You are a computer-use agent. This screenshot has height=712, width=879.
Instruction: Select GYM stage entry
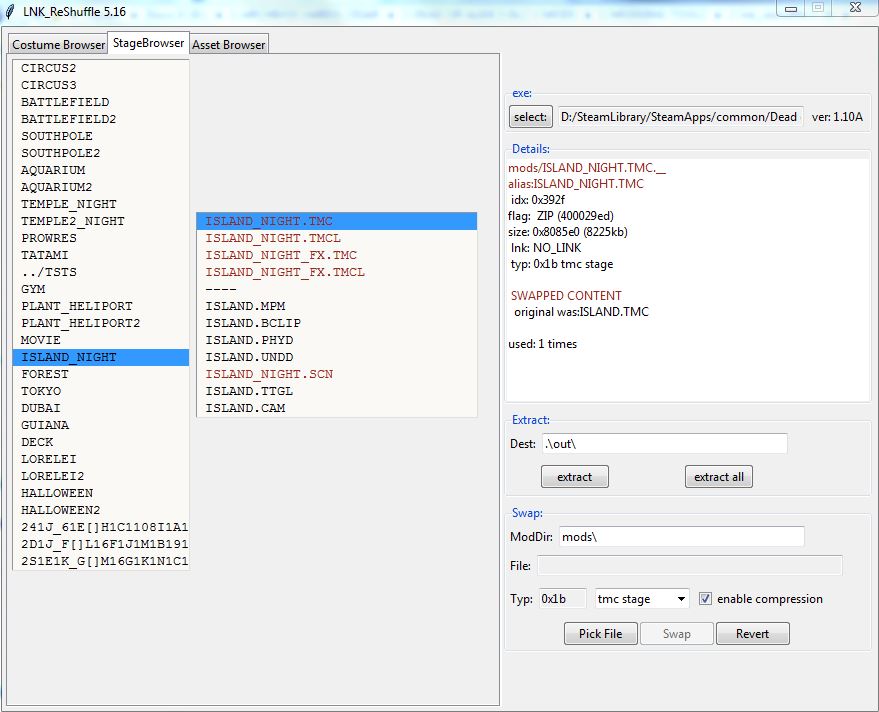pos(101,289)
